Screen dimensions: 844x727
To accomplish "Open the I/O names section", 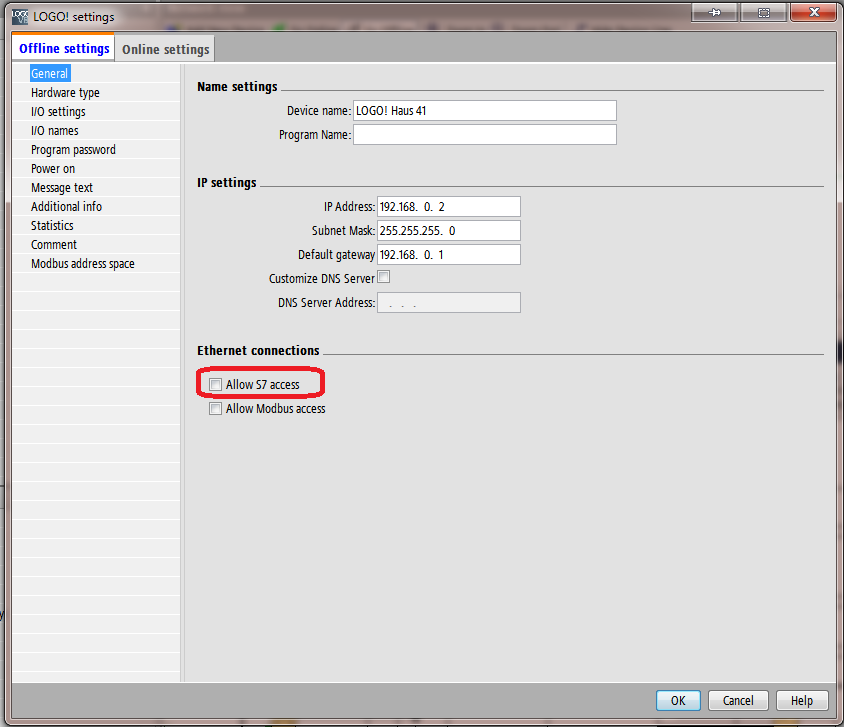I will point(54,131).
